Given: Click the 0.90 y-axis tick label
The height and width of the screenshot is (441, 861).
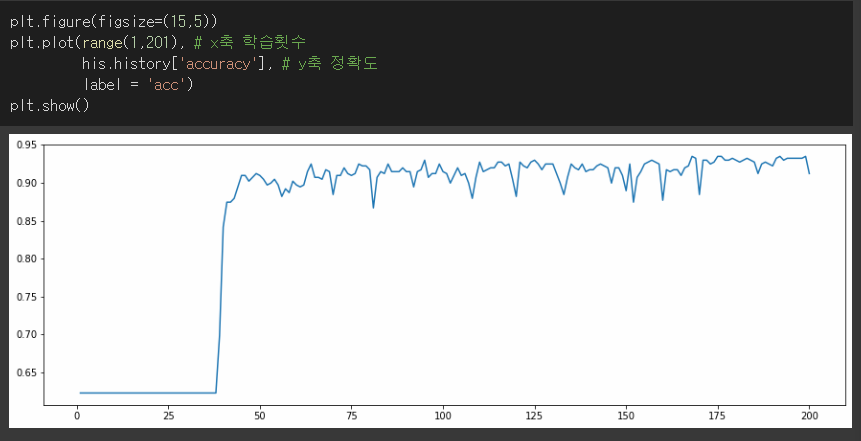Looking at the screenshot, I should coord(26,183).
